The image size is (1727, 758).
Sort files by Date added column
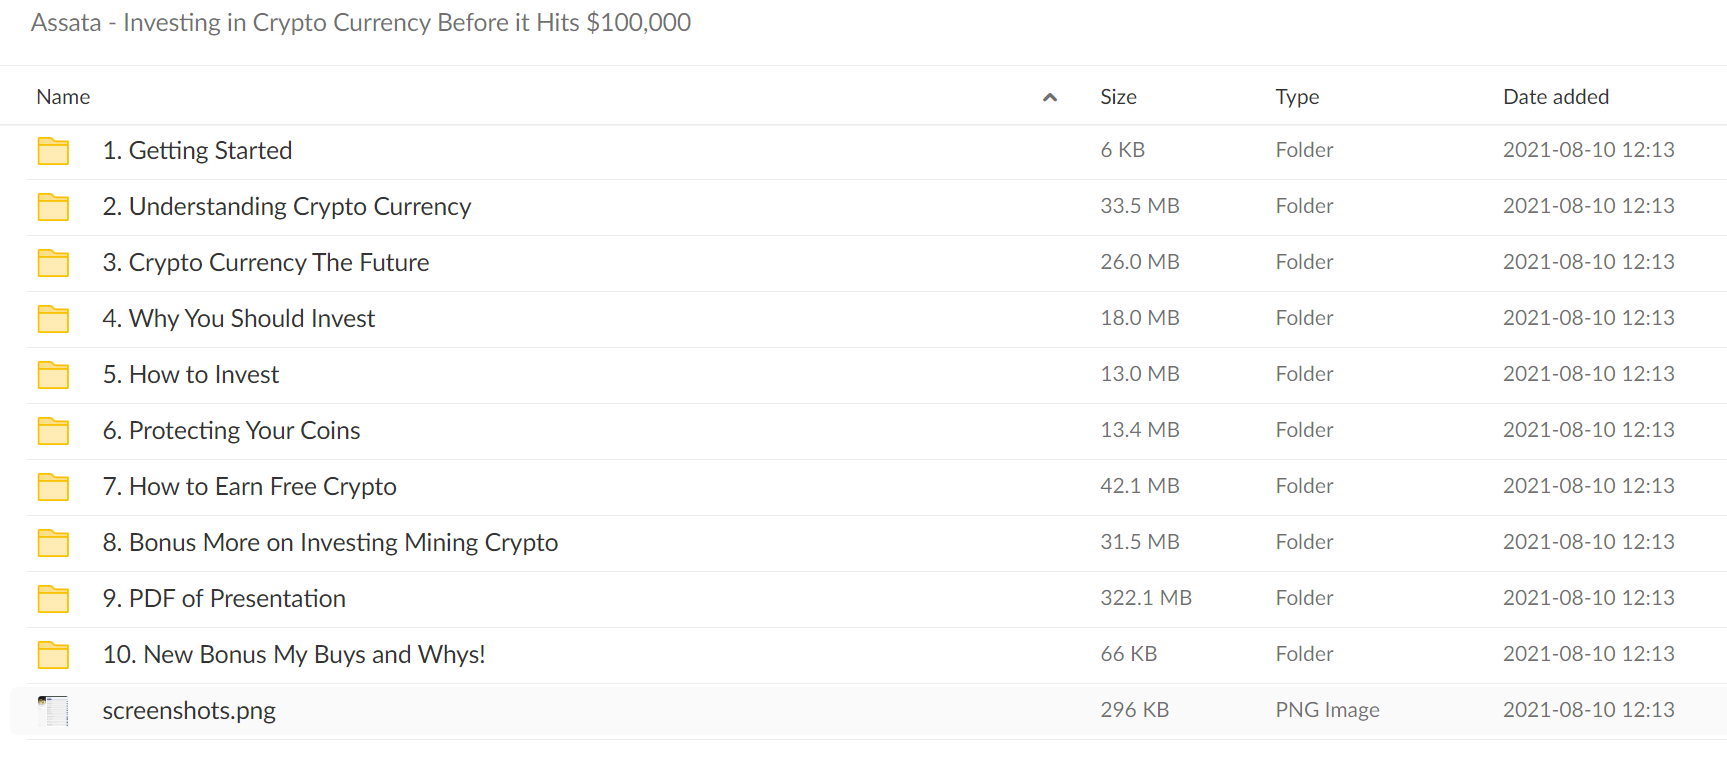click(x=1556, y=97)
